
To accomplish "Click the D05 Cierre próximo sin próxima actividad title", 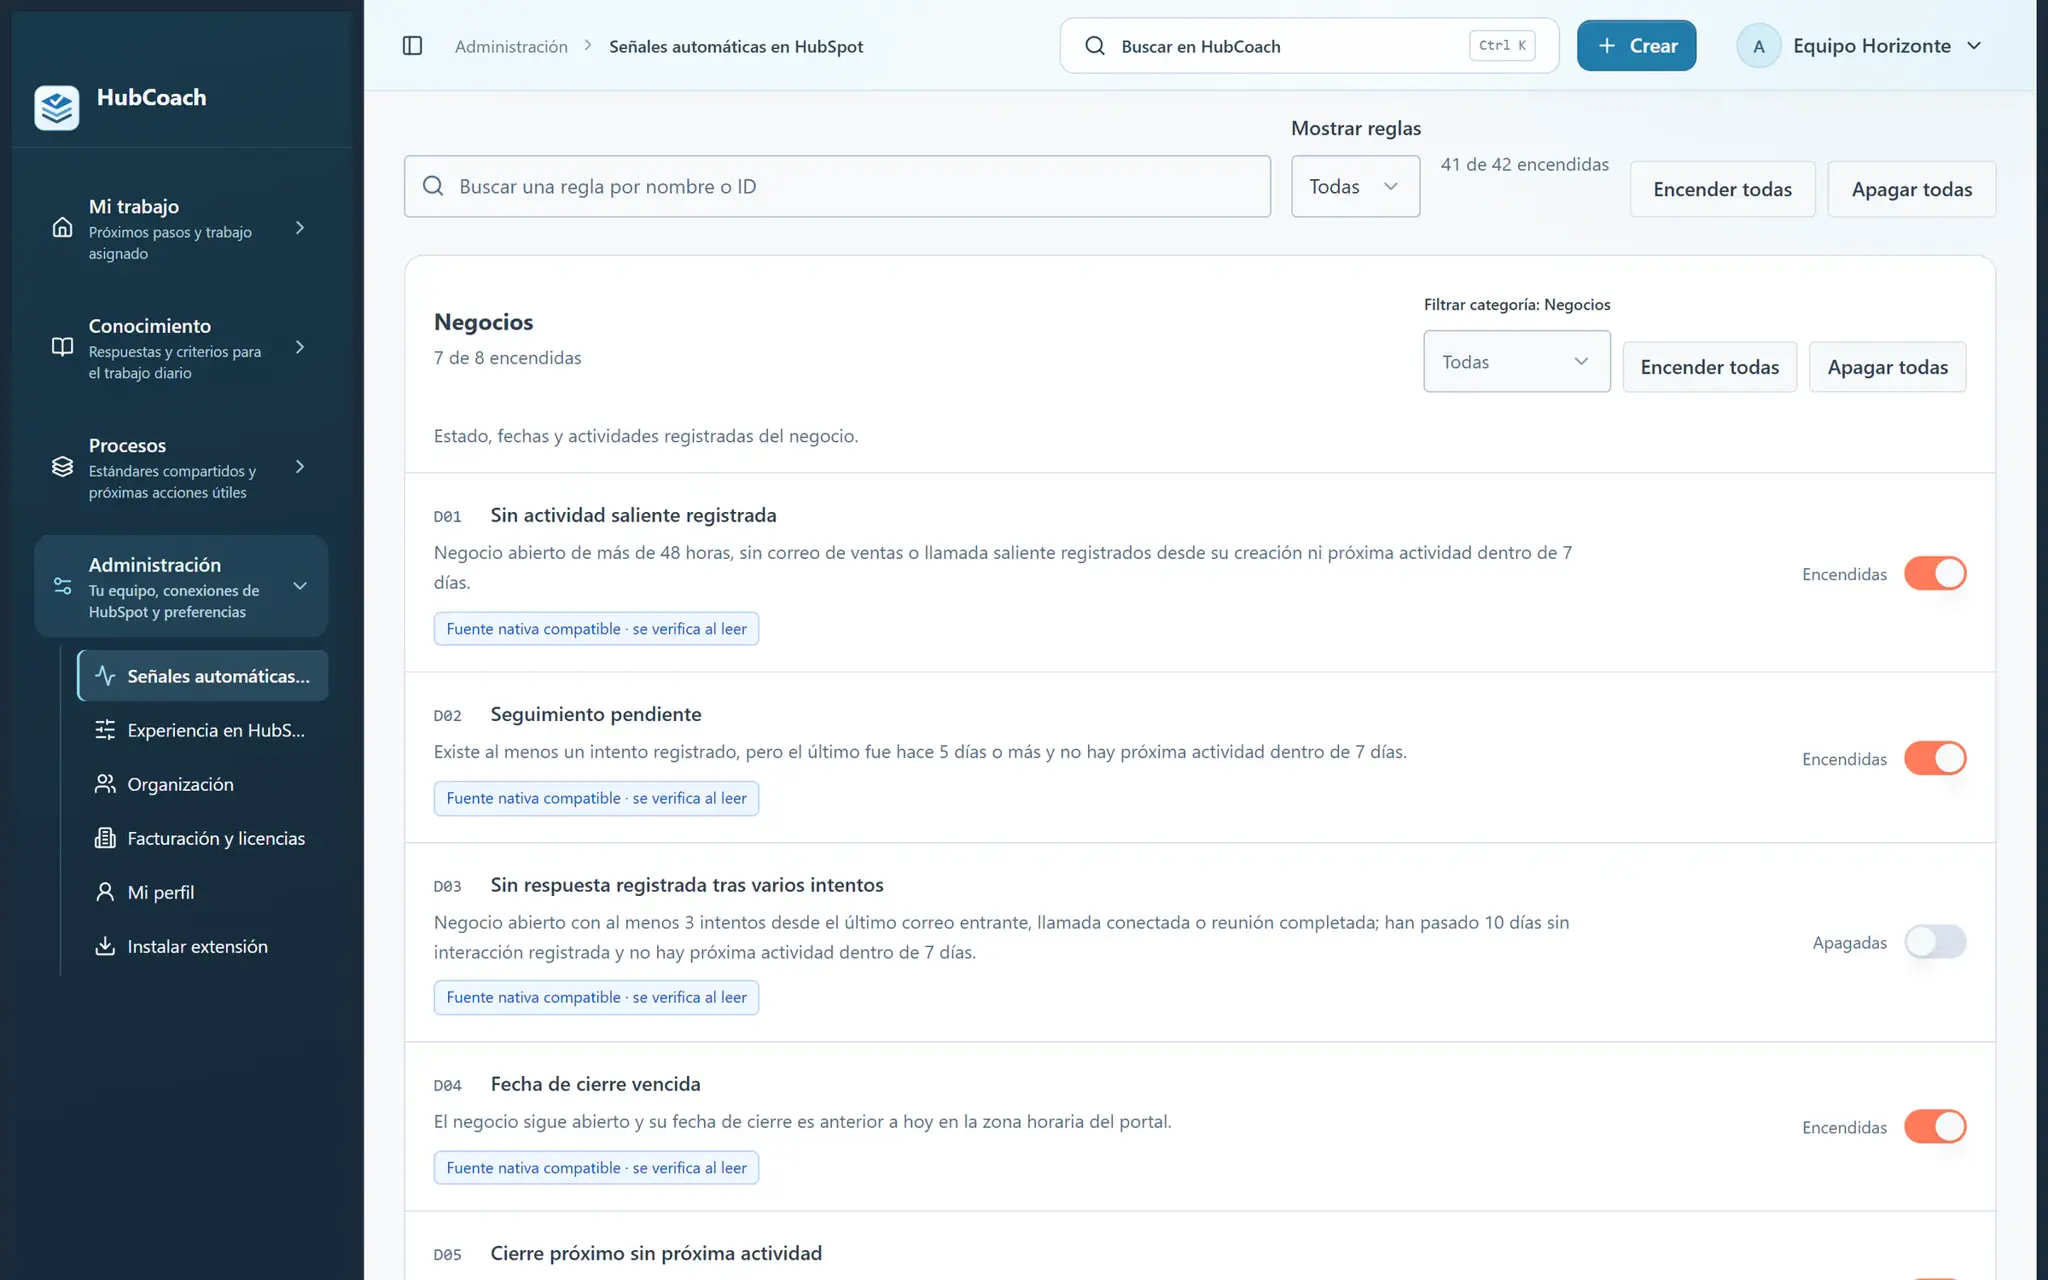I will click(x=656, y=1253).
